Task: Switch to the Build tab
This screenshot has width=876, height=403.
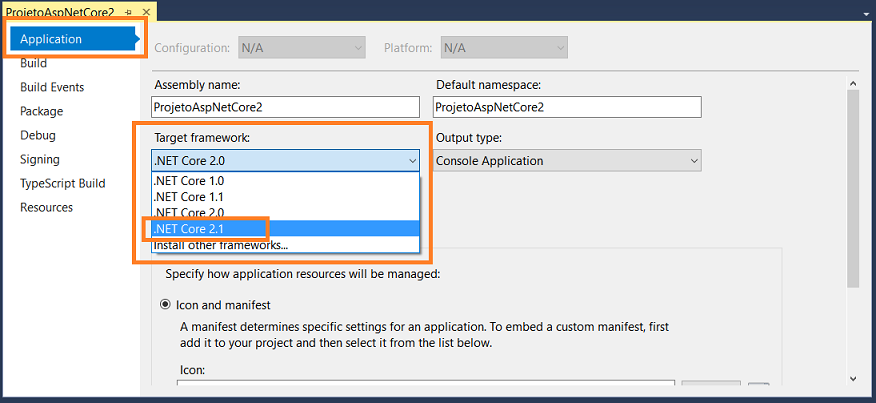Action: 34,63
